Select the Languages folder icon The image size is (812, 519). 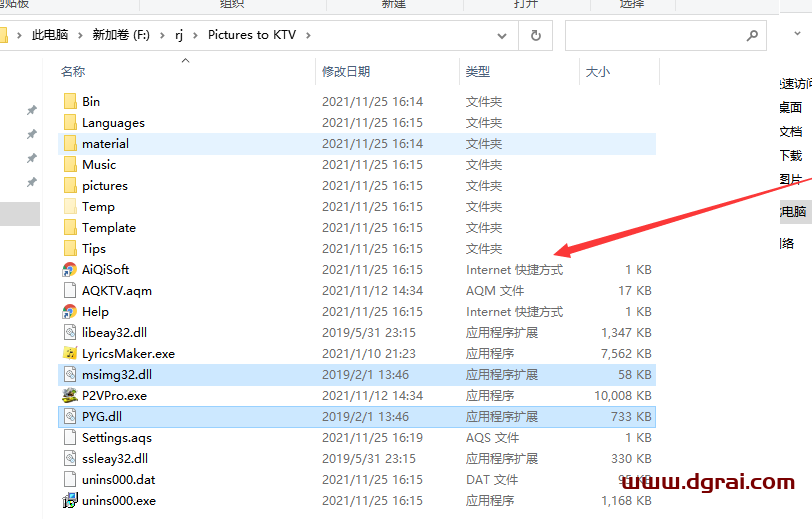70,122
